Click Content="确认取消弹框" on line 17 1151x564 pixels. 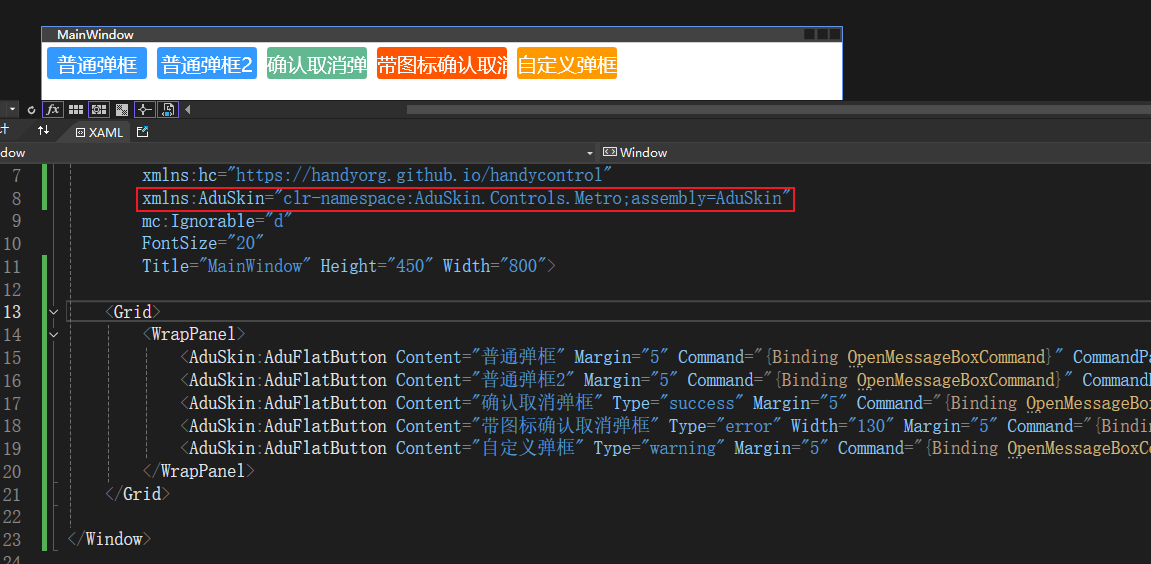click(499, 402)
